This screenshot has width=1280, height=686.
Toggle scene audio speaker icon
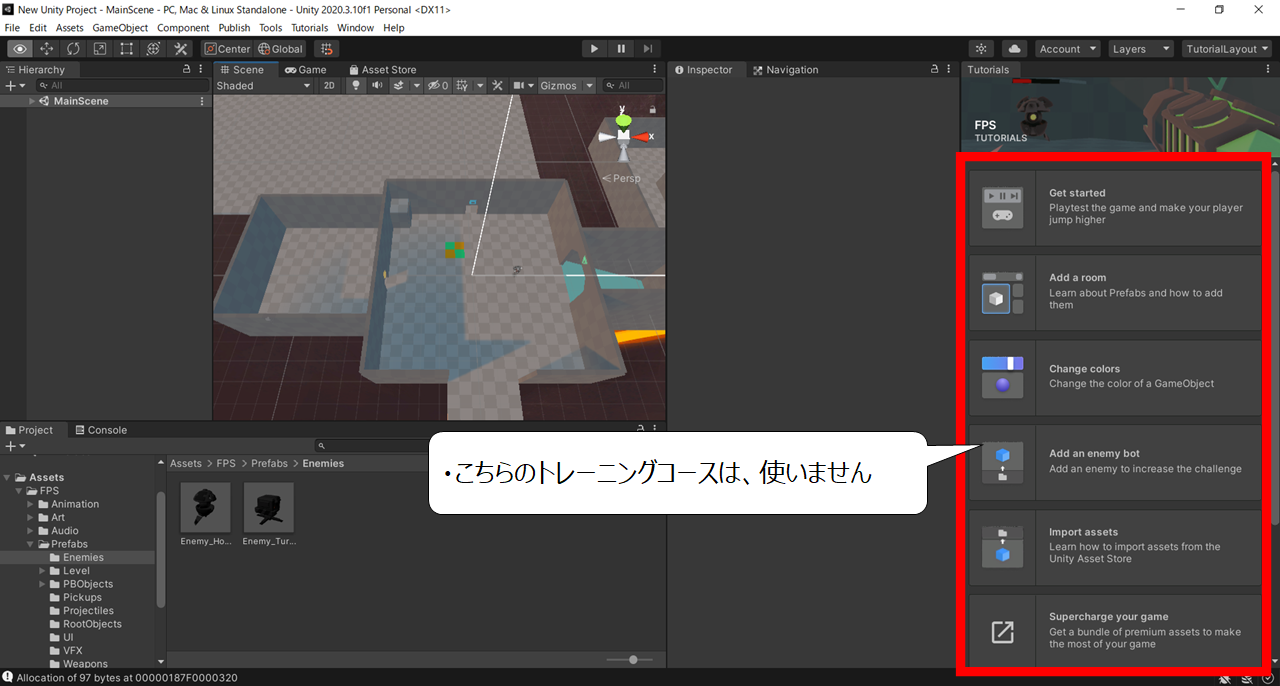point(377,86)
